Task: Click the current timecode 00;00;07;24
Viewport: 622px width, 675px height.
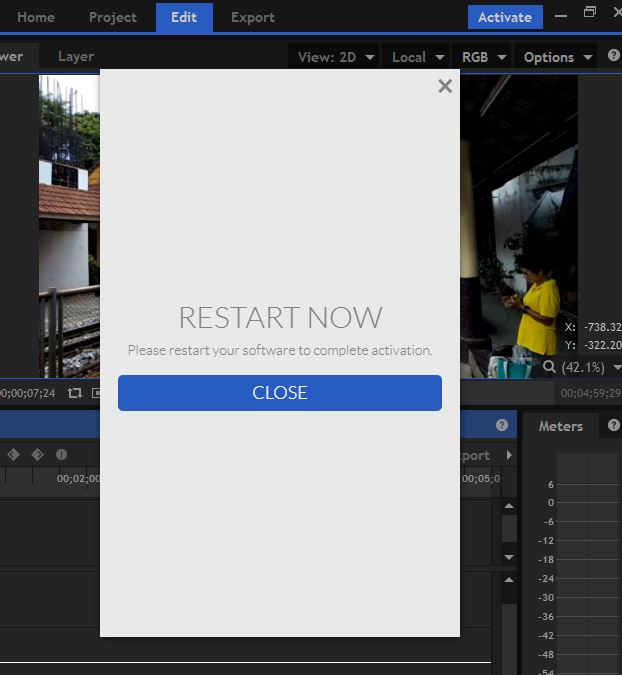Action: [28, 393]
